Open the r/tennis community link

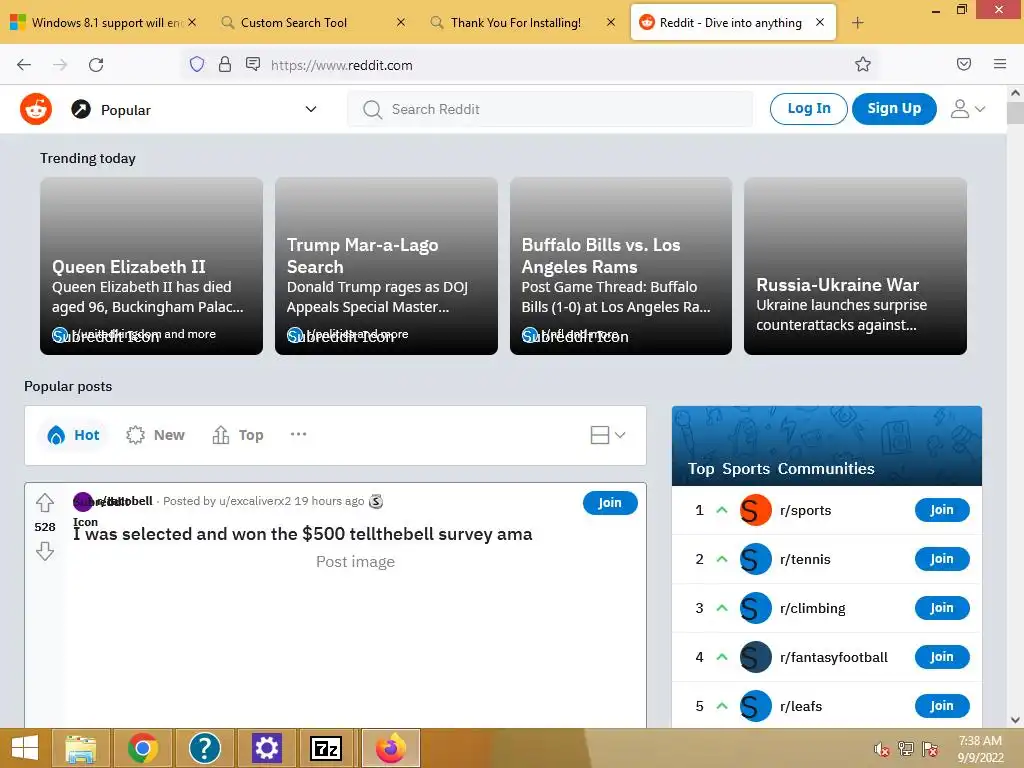coord(805,559)
